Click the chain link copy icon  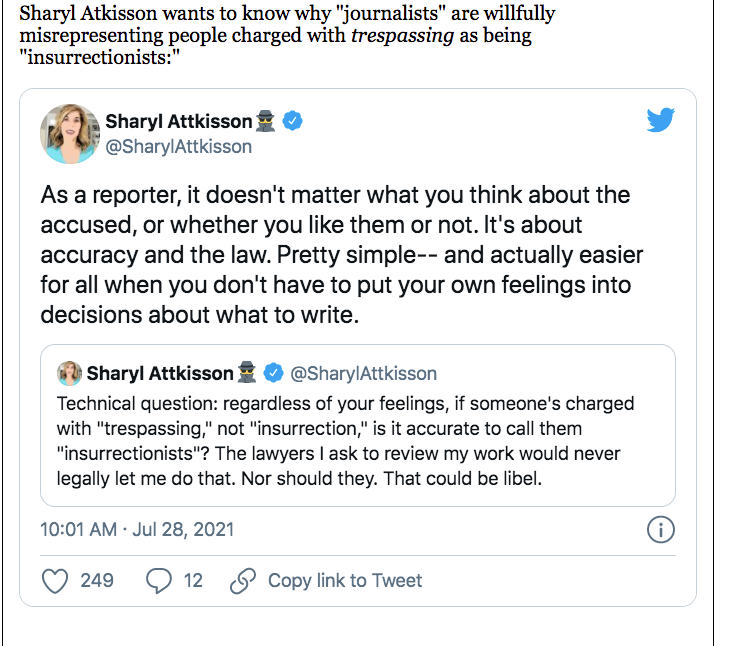coord(243,581)
